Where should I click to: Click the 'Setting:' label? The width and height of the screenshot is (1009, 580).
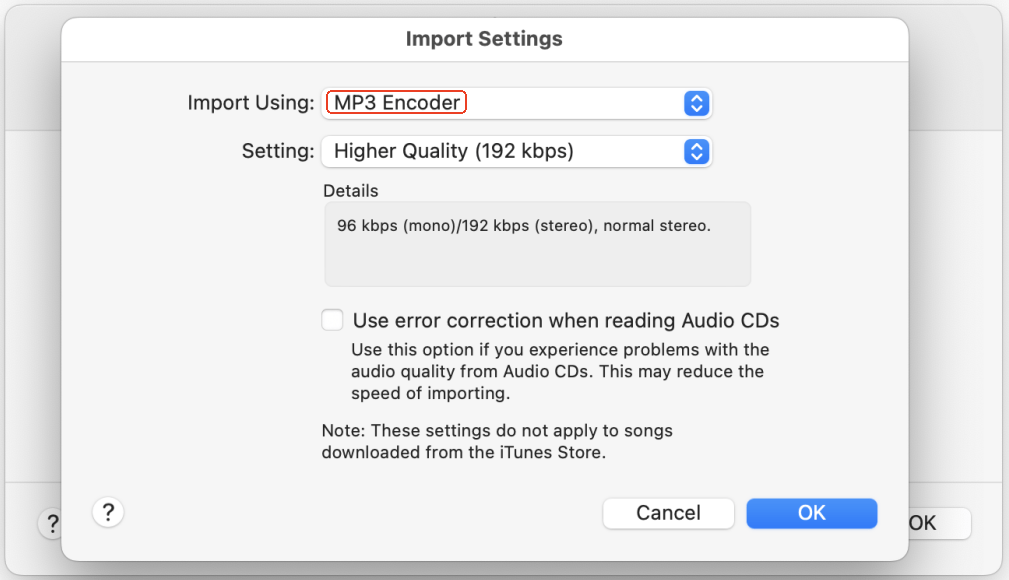(x=278, y=152)
